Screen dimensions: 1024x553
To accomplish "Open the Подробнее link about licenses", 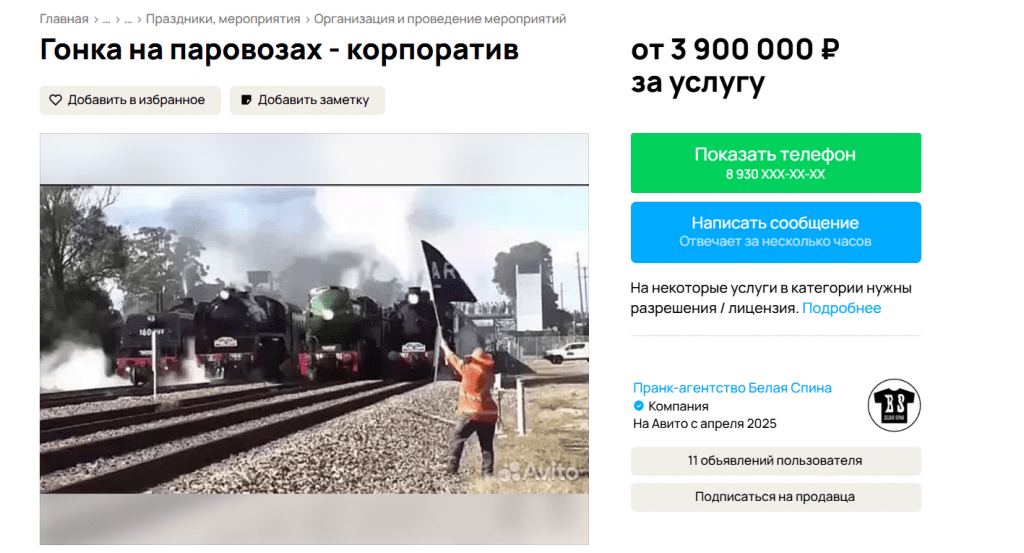I will point(841,308).
